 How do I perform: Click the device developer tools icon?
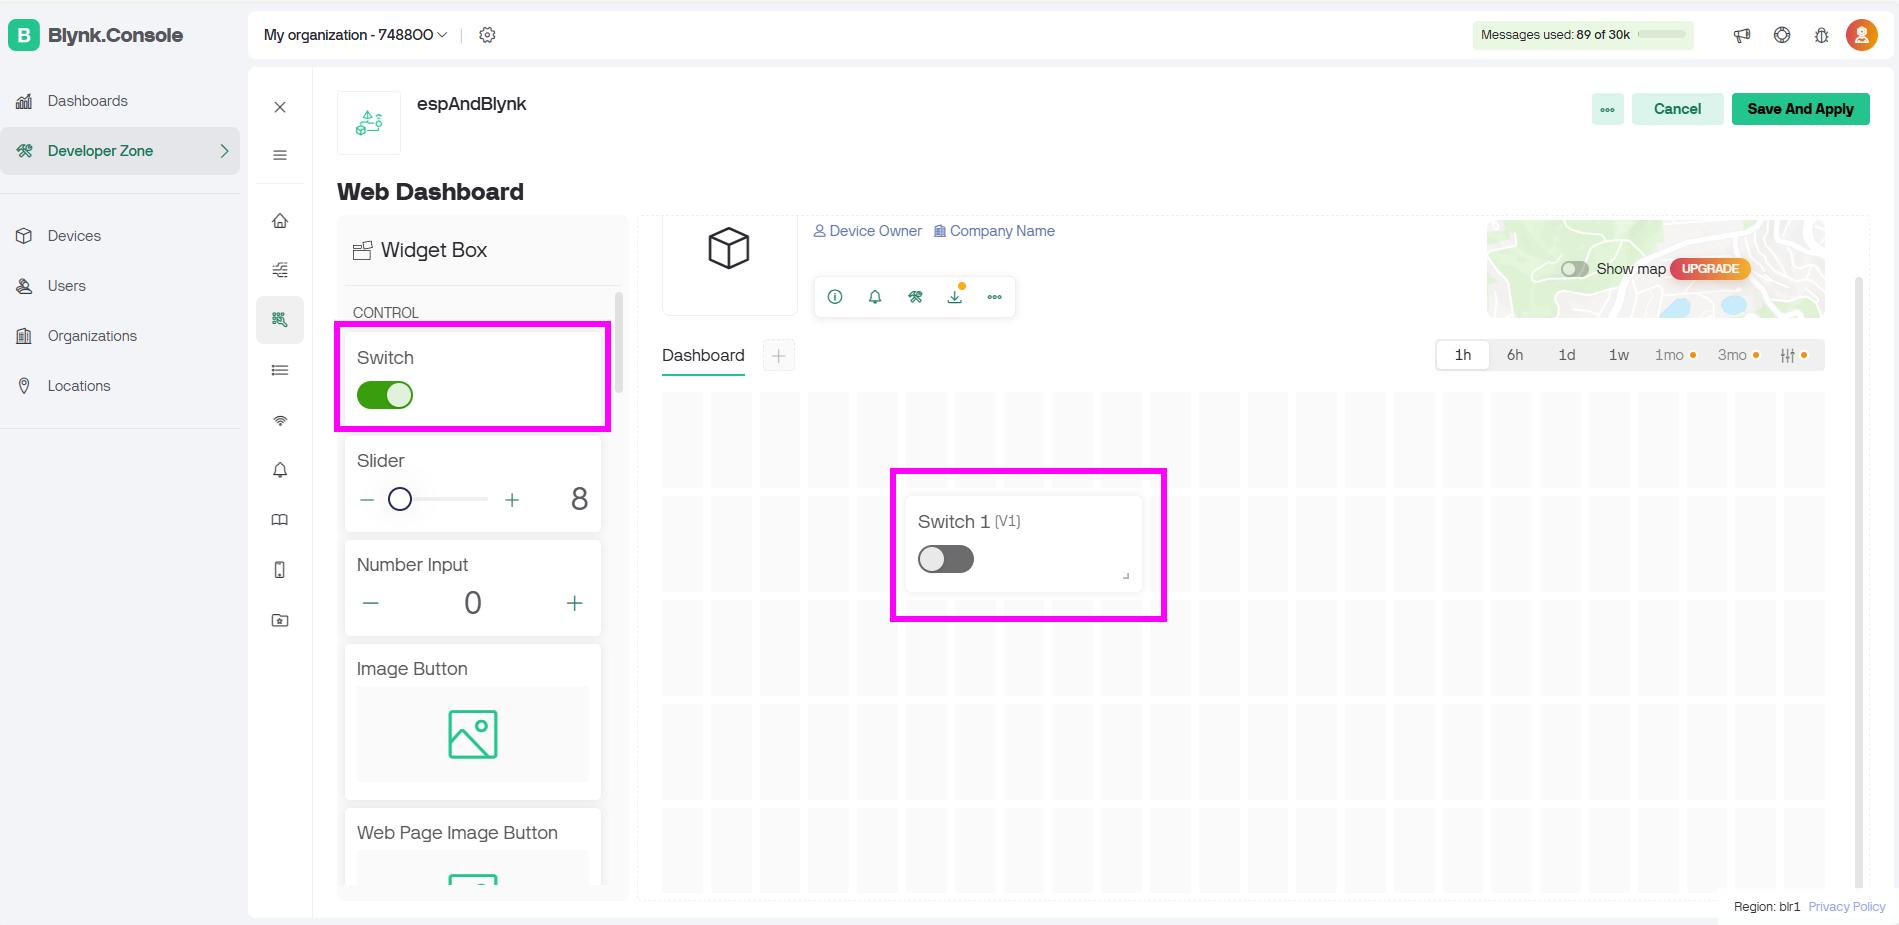coord(915,297)
